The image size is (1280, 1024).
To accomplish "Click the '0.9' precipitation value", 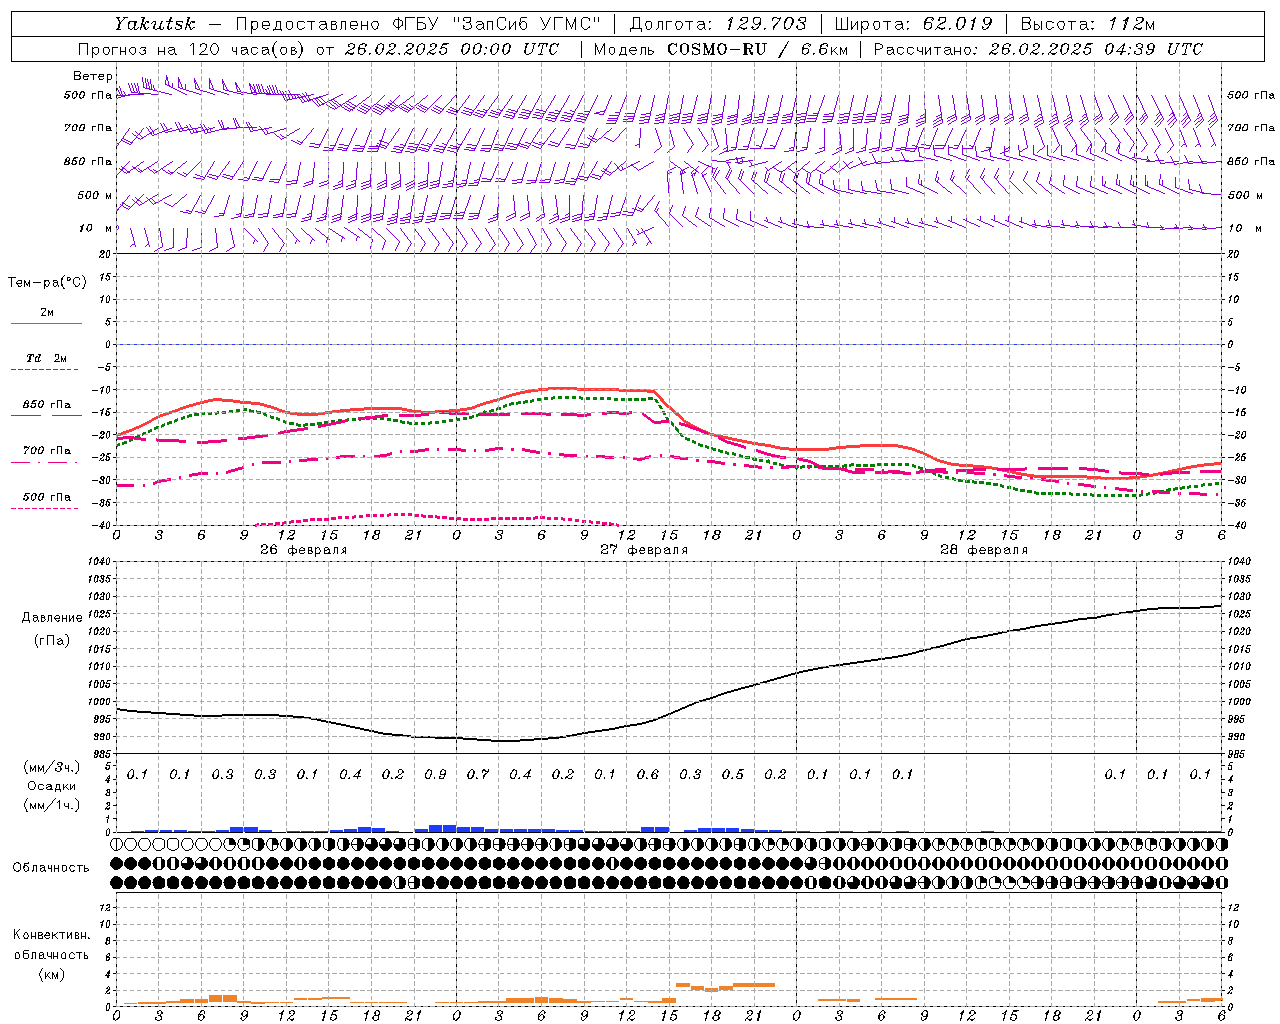I will click(x=435, y=774).
